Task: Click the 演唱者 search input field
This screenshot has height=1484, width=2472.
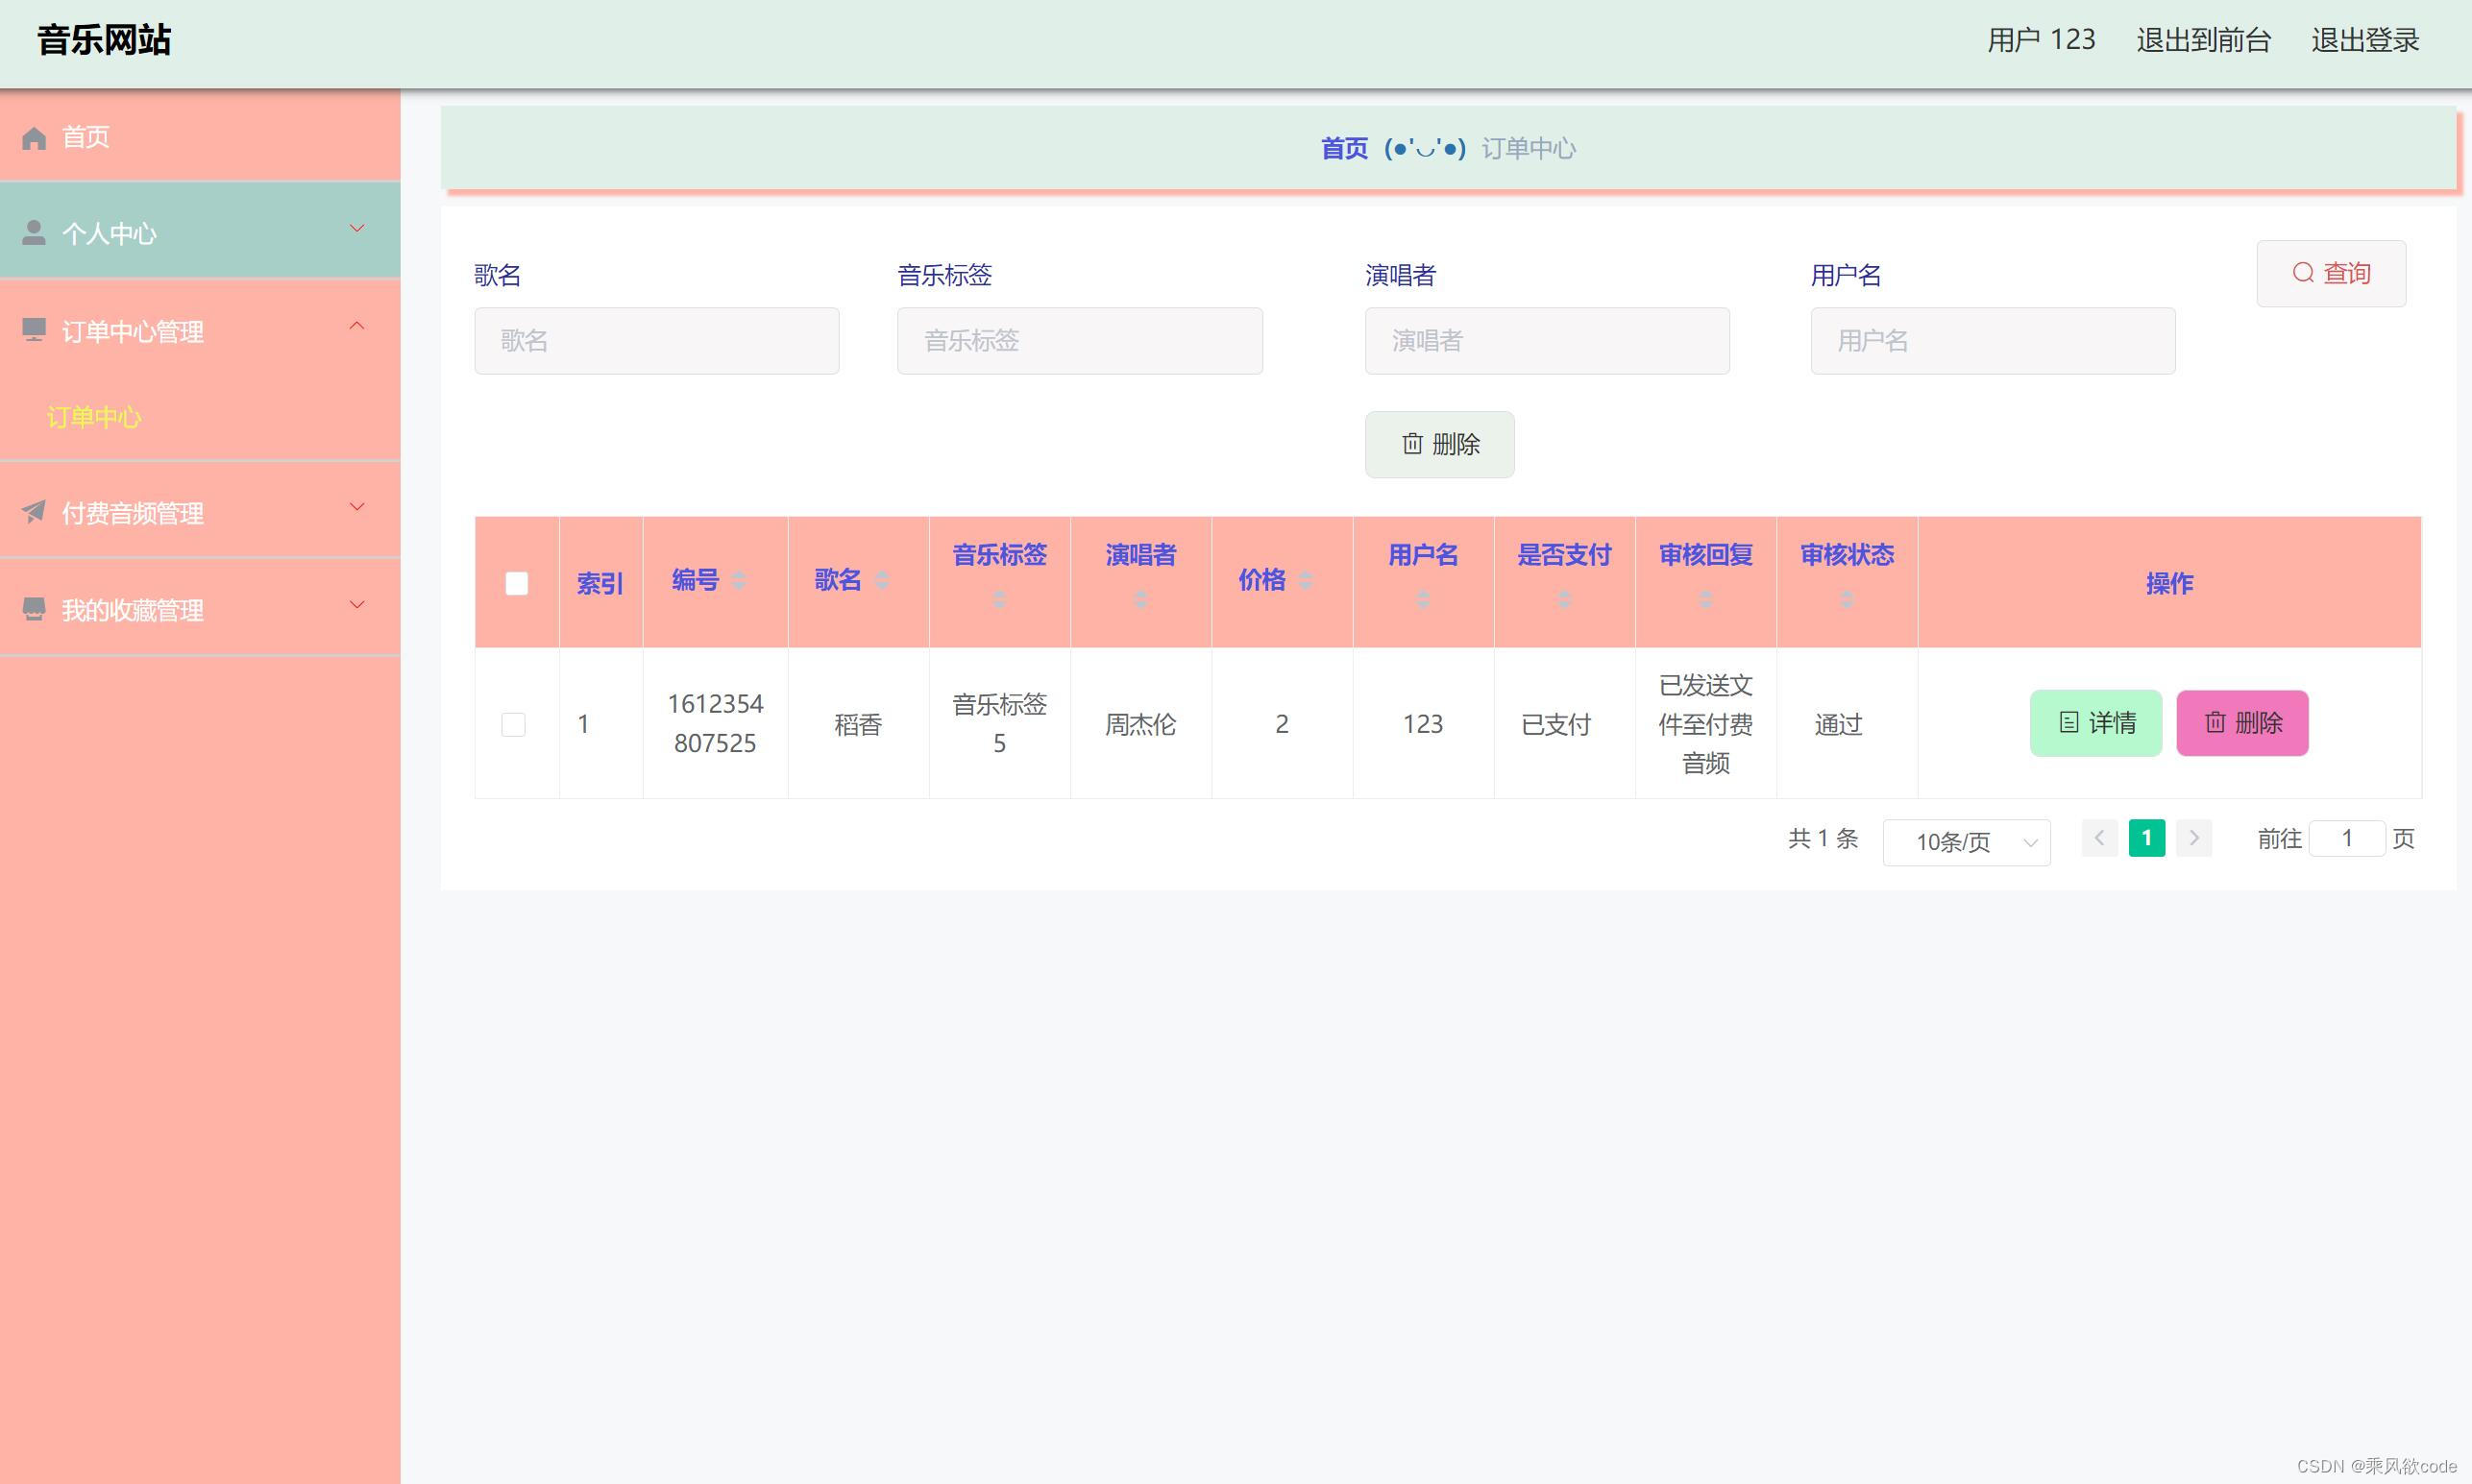Action: pyautogui.click(x=1546, y=341)
